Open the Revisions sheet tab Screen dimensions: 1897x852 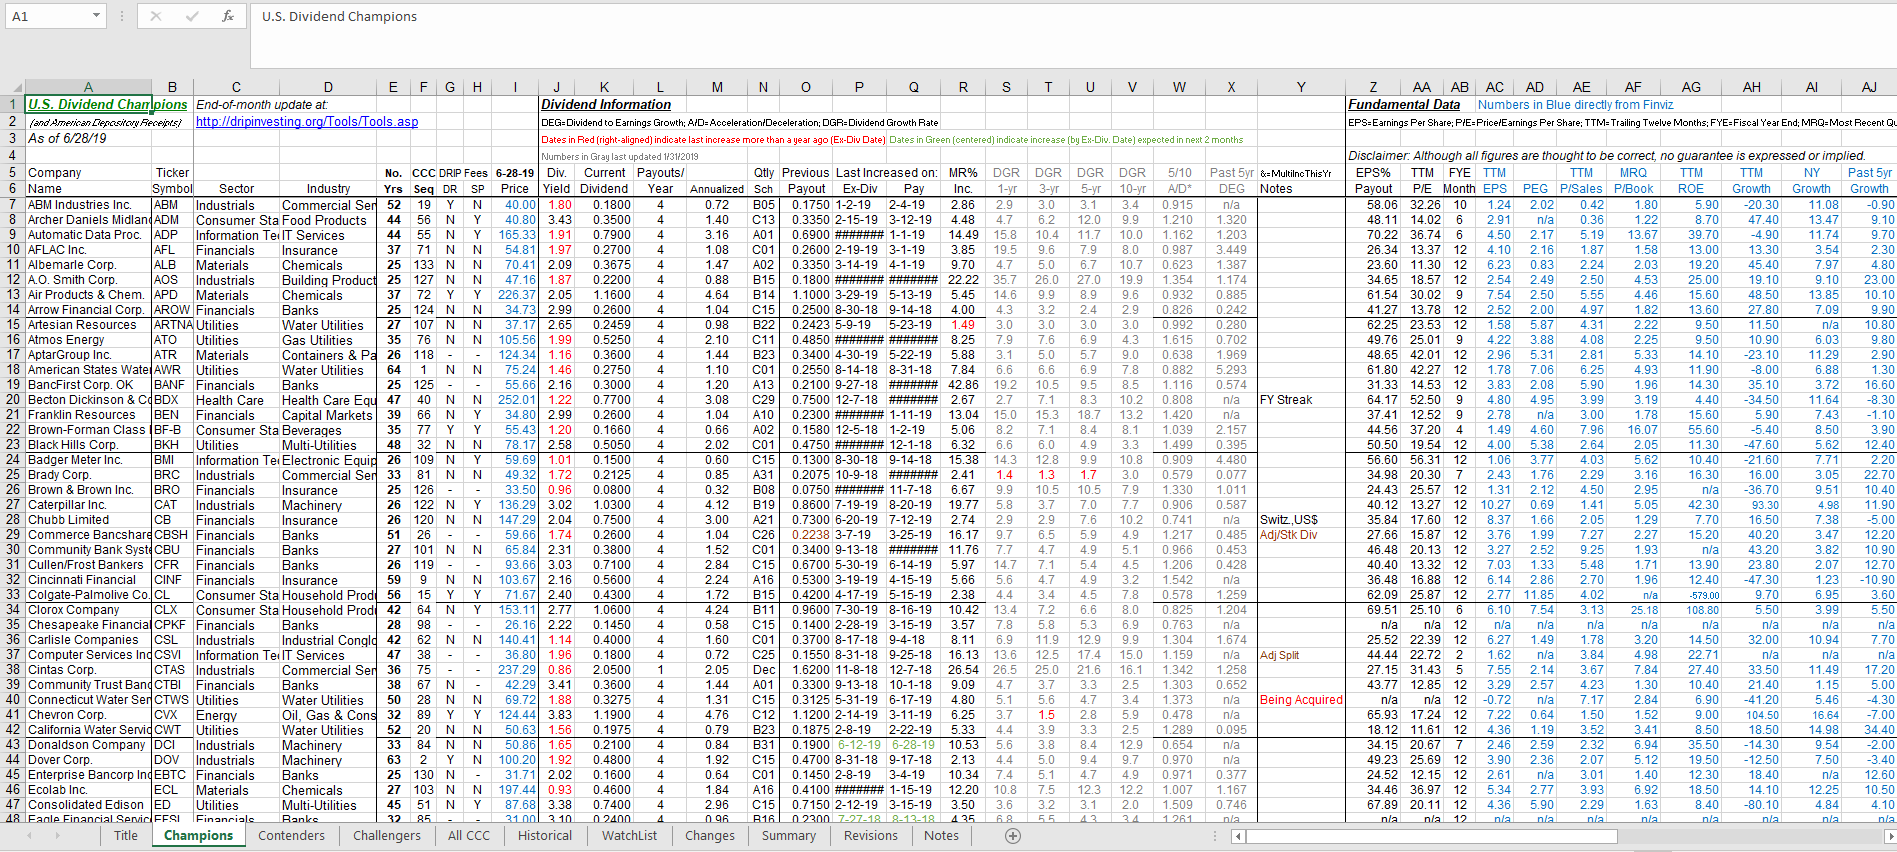(x=871, y=836)
